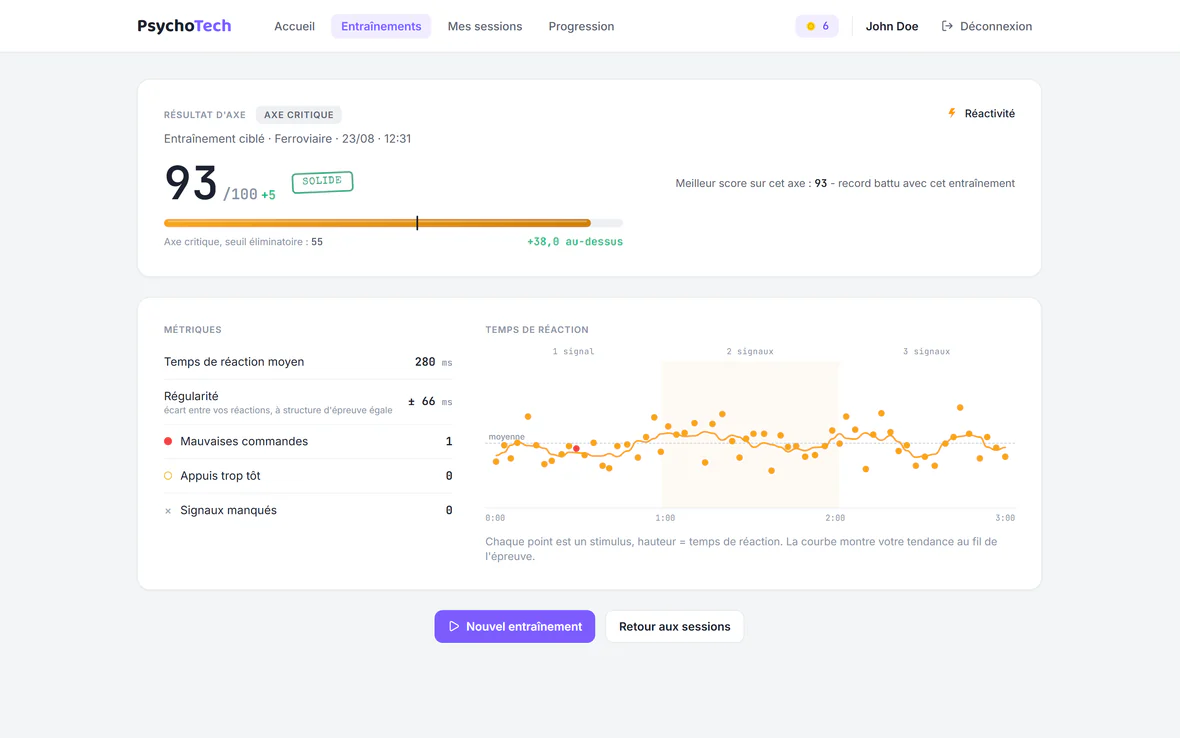
Task: Click the yellow coin credits icon
Action: [x=810, y=26]
